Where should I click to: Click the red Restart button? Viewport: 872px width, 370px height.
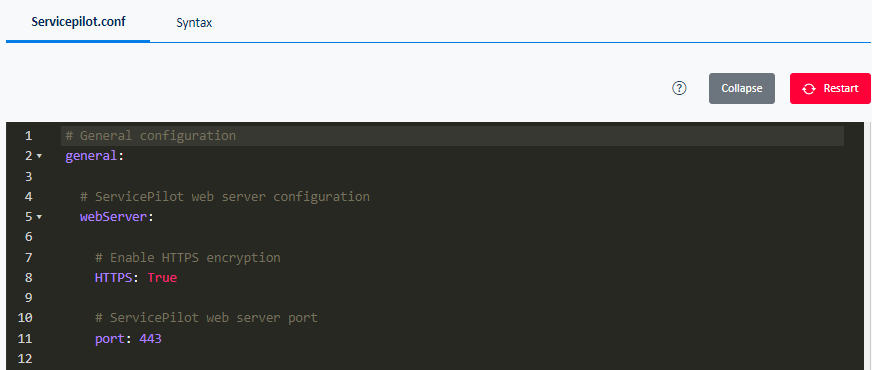(830, 88)
